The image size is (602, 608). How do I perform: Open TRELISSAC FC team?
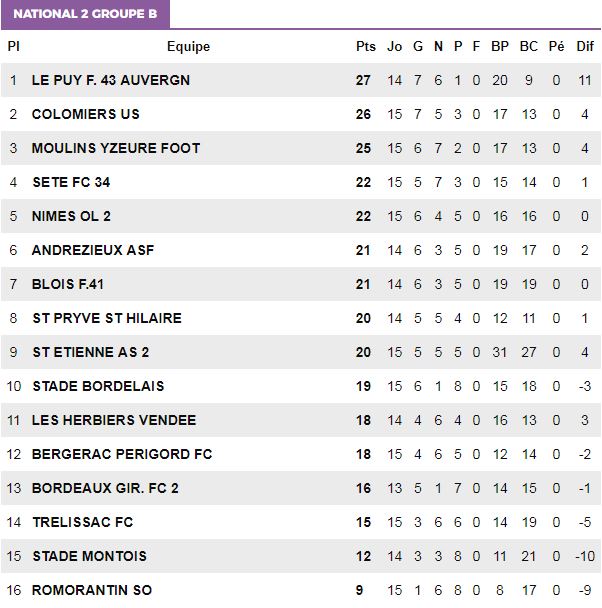(83, 522)
